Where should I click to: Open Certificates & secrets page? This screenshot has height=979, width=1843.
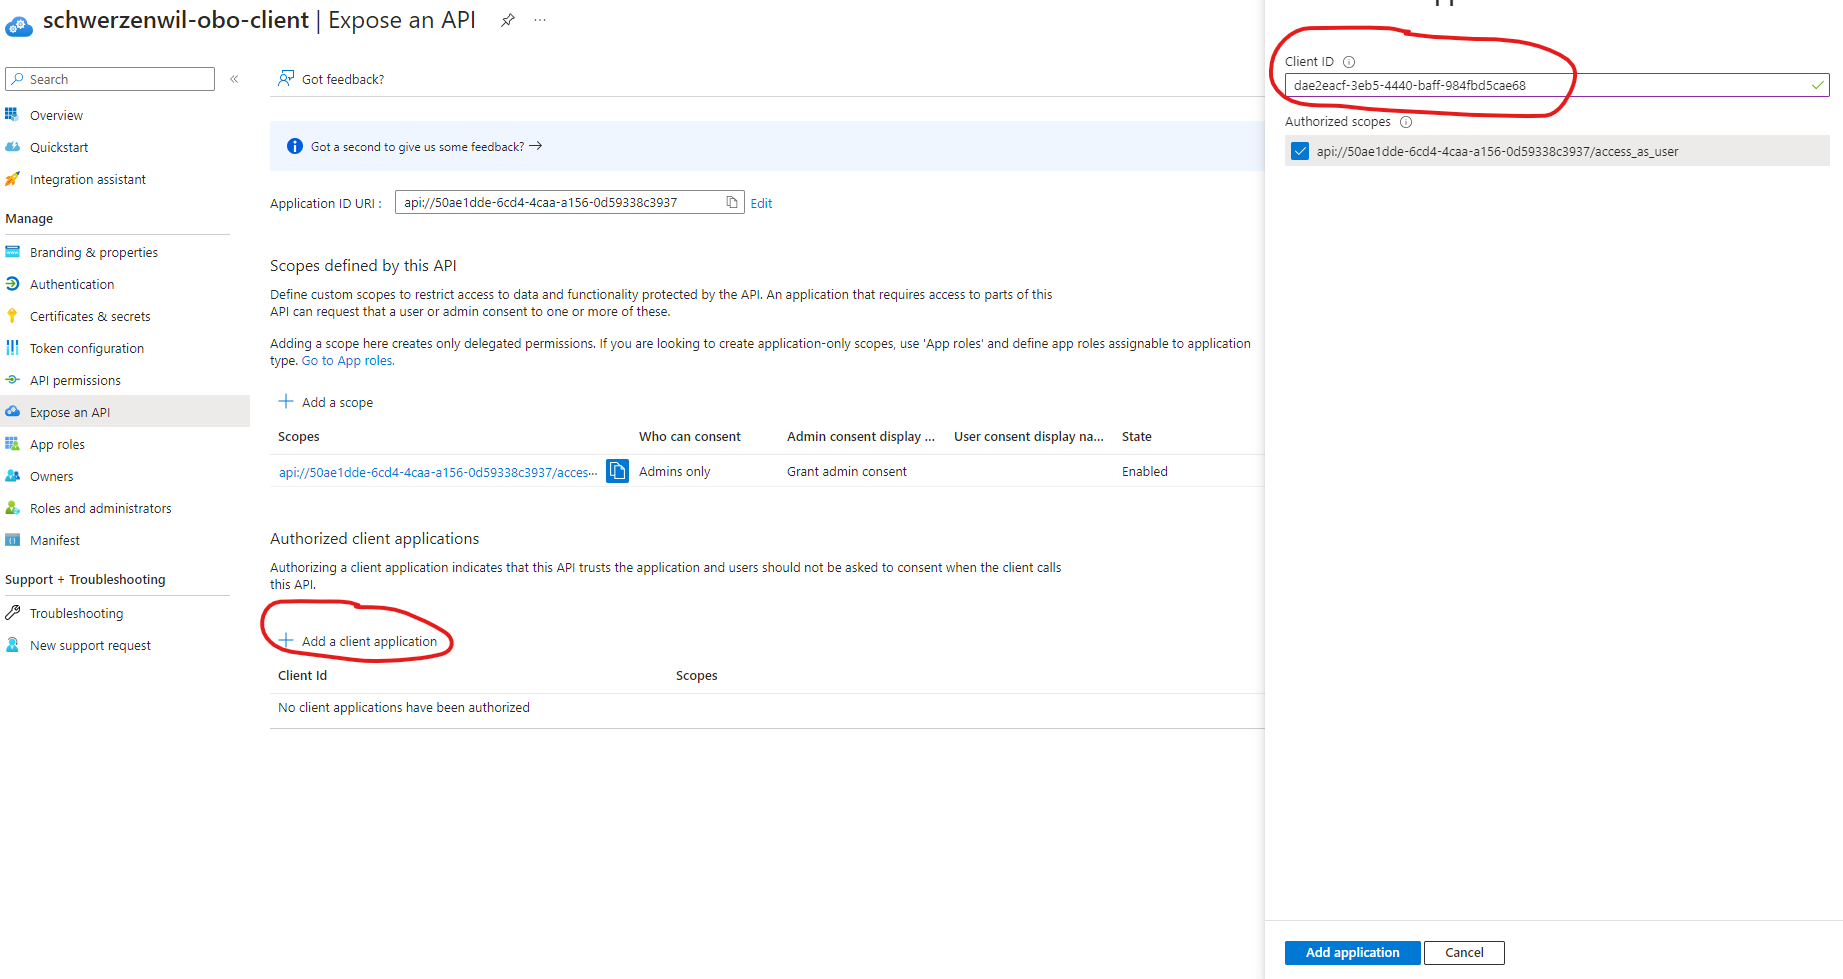pos(90,317)
